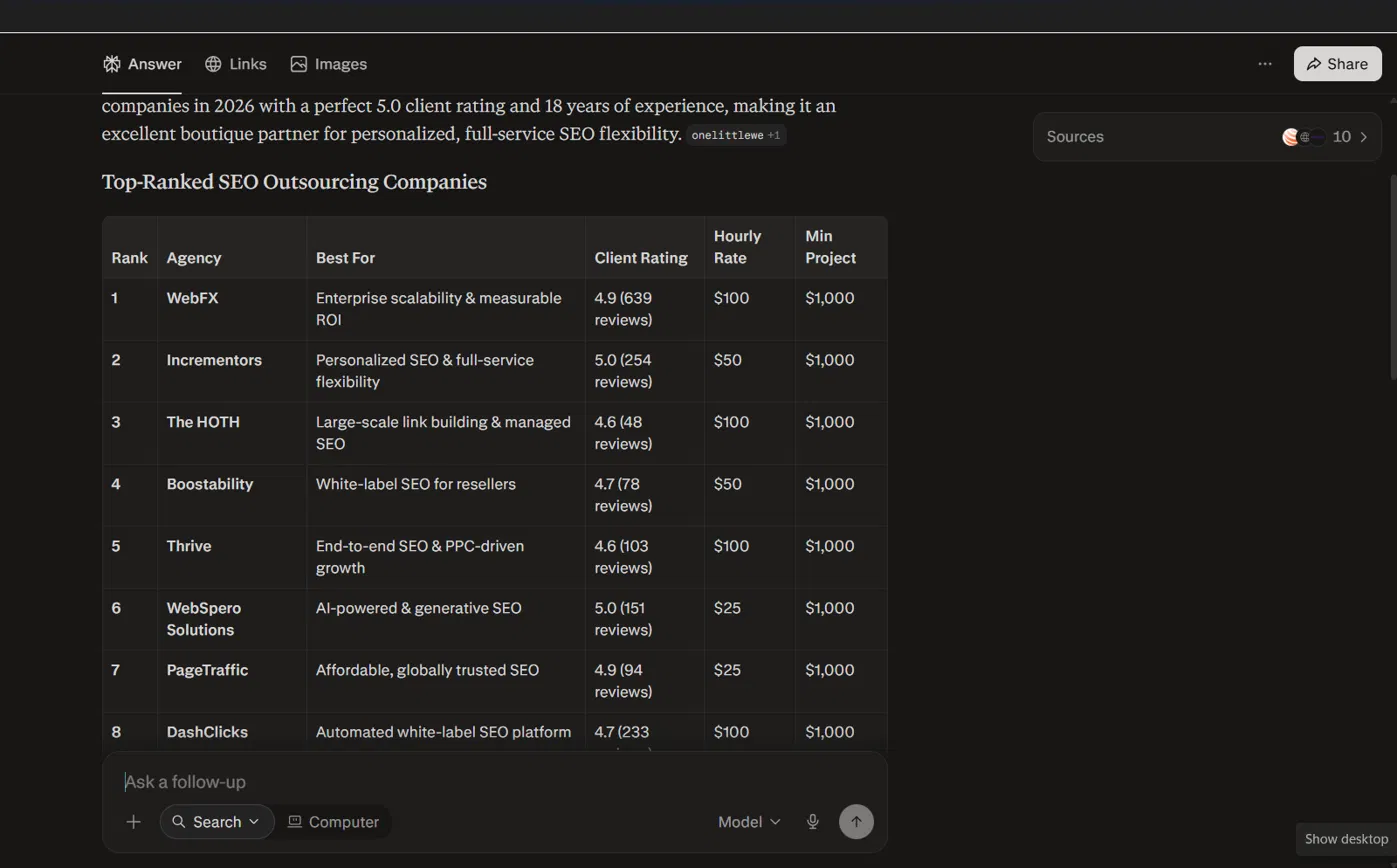Click the Show desktop button
This screenshot has height=868, width=1397.
point(1346,839)
